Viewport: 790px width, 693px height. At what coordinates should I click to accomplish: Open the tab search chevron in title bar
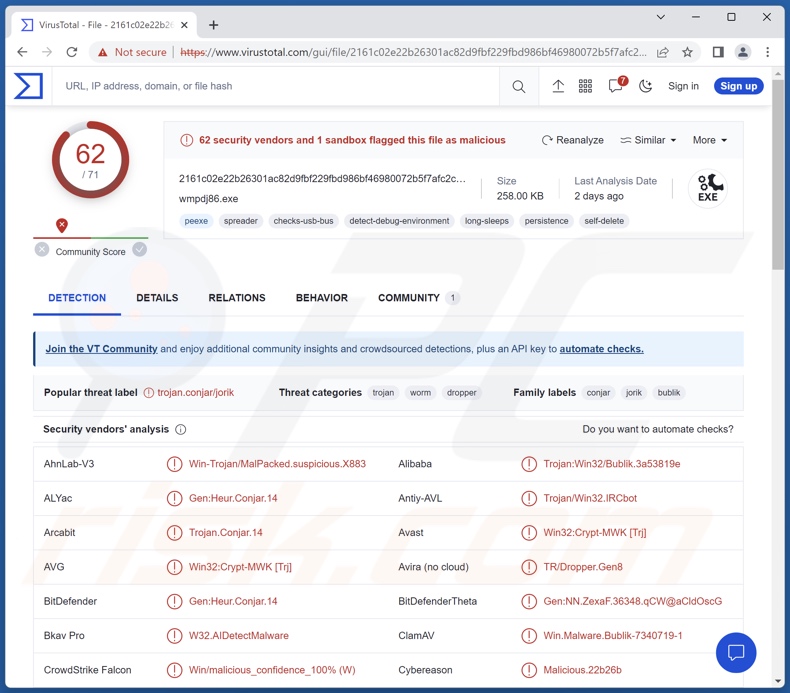(661, 17)
